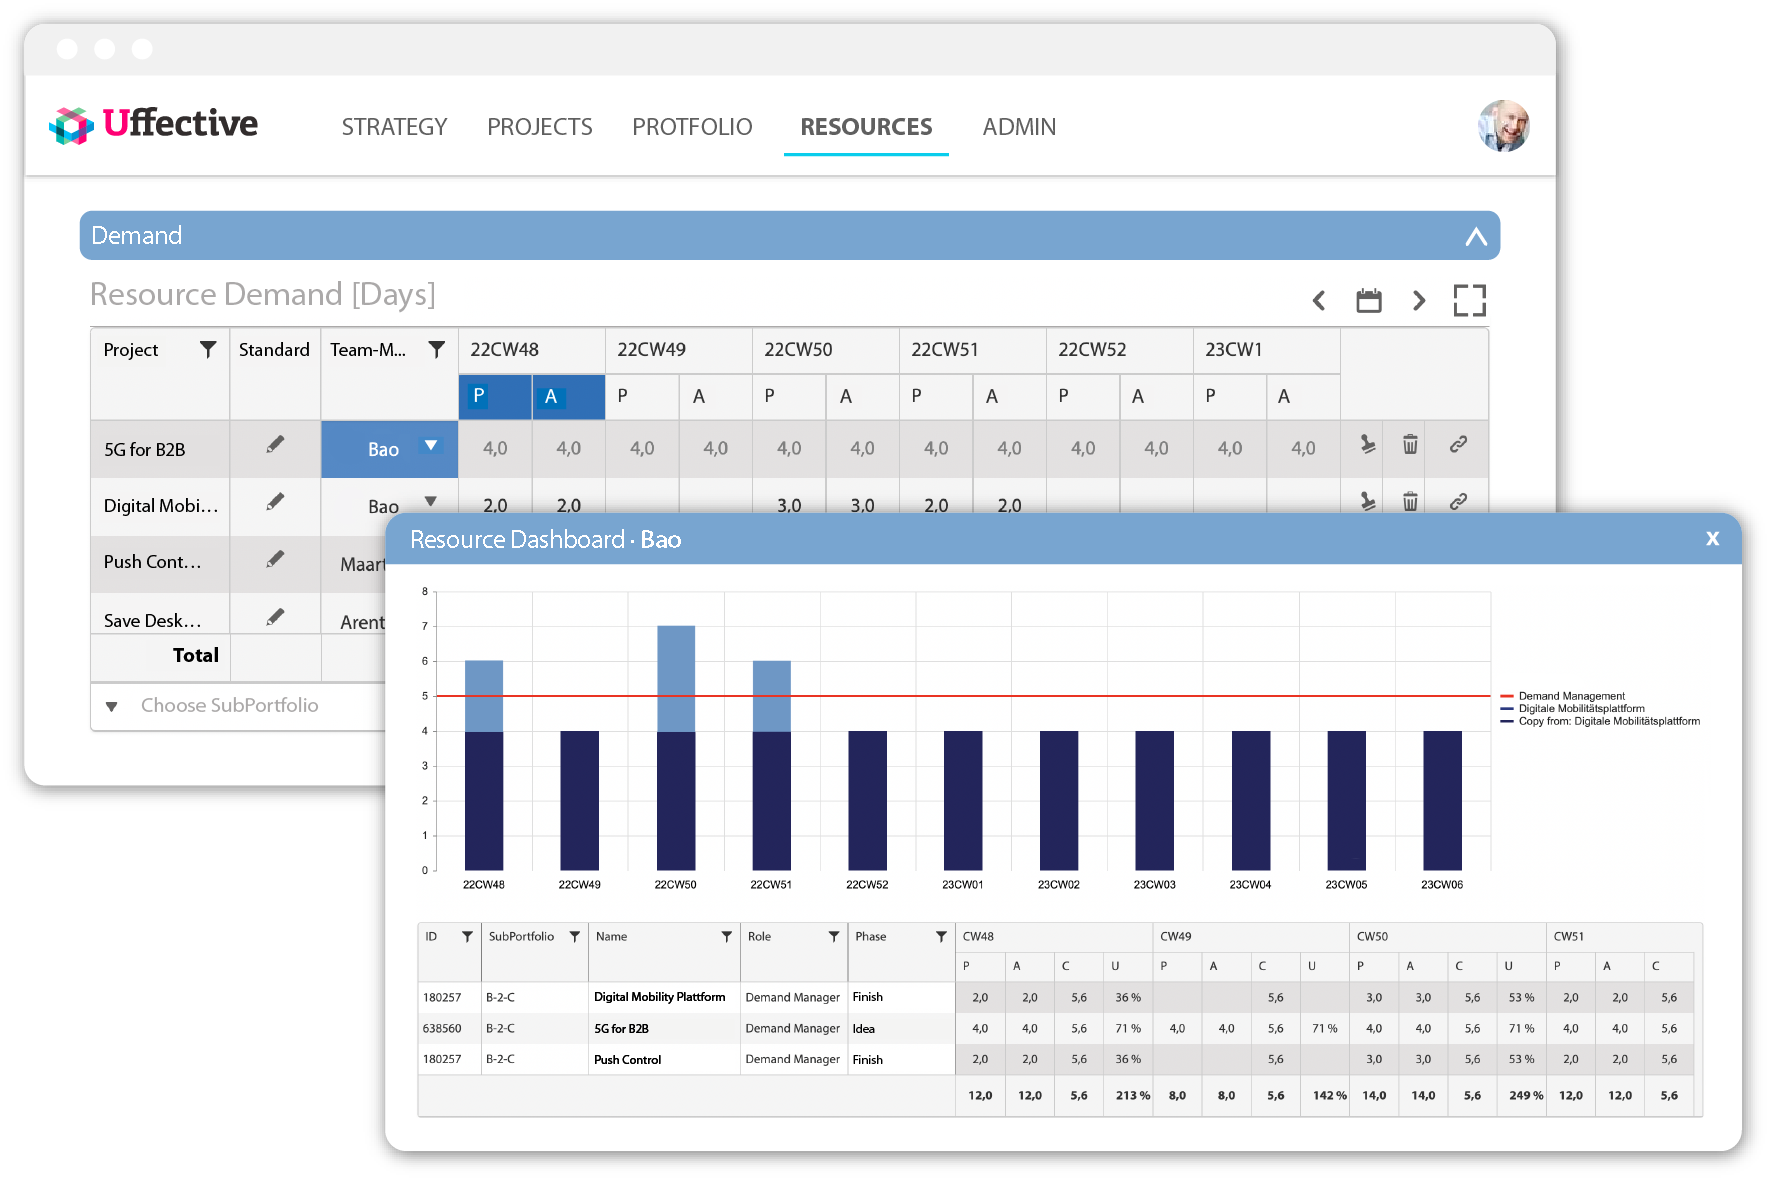Click the next period arrow

[x=1419, y=300]
